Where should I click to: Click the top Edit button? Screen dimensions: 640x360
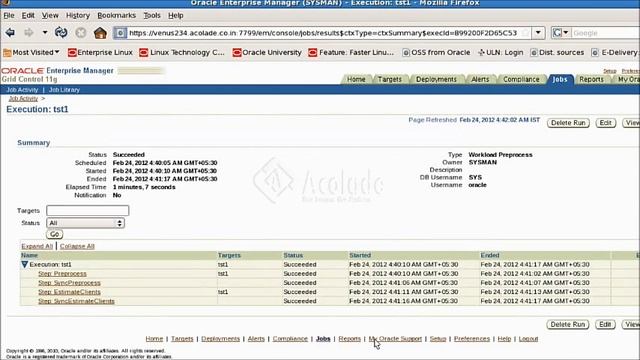tap(605, 123)
